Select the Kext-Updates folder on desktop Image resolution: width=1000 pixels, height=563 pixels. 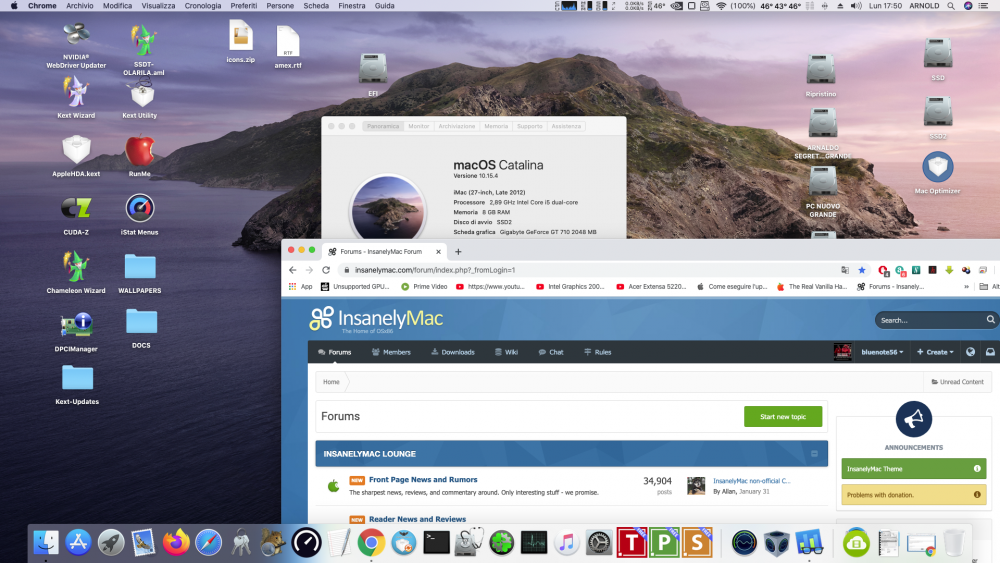[77, 377]
